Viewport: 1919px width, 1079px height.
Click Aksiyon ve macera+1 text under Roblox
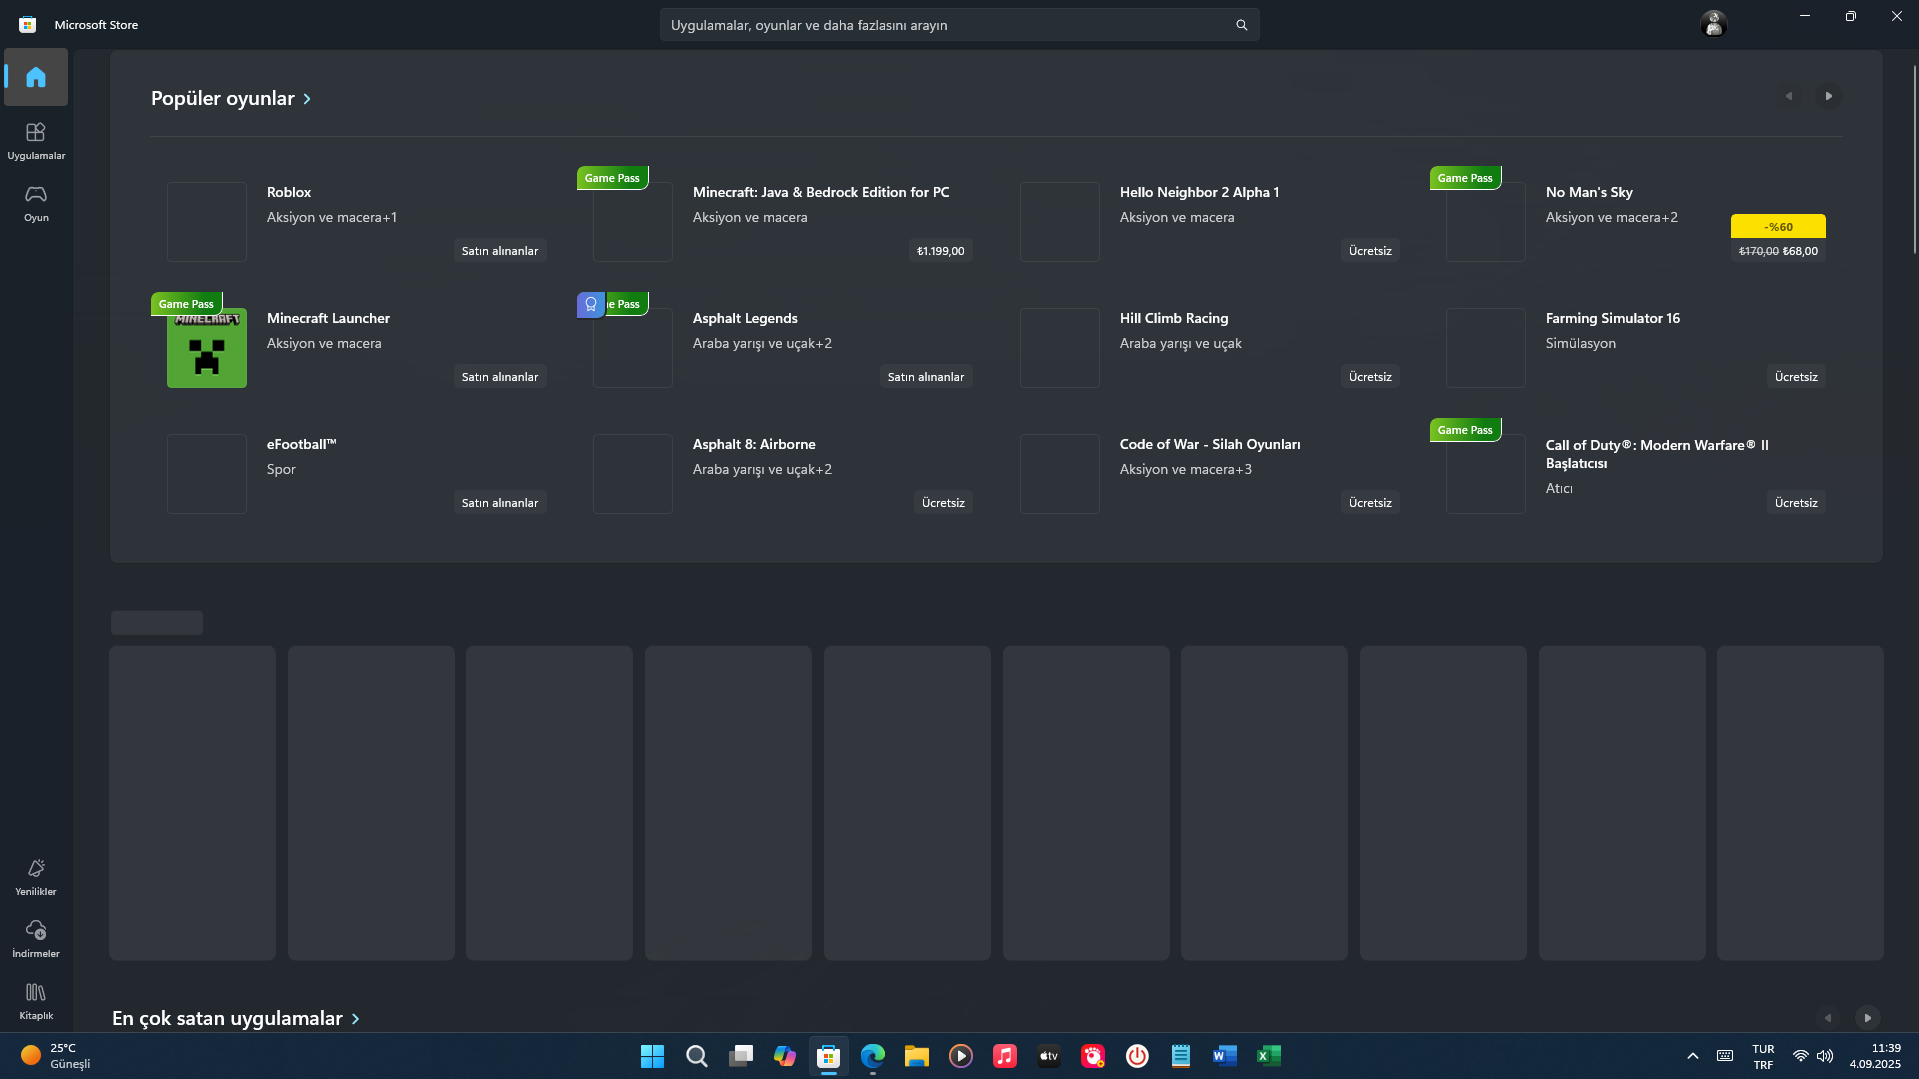332,217
